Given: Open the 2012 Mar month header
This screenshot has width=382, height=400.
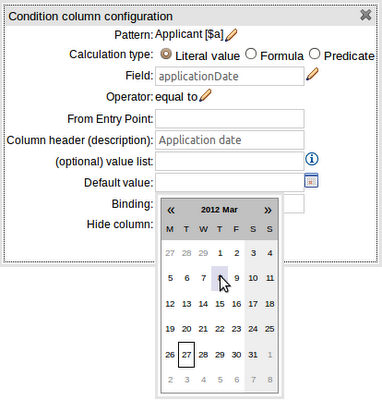Looking at the screenshot, I should coord(219,210).
